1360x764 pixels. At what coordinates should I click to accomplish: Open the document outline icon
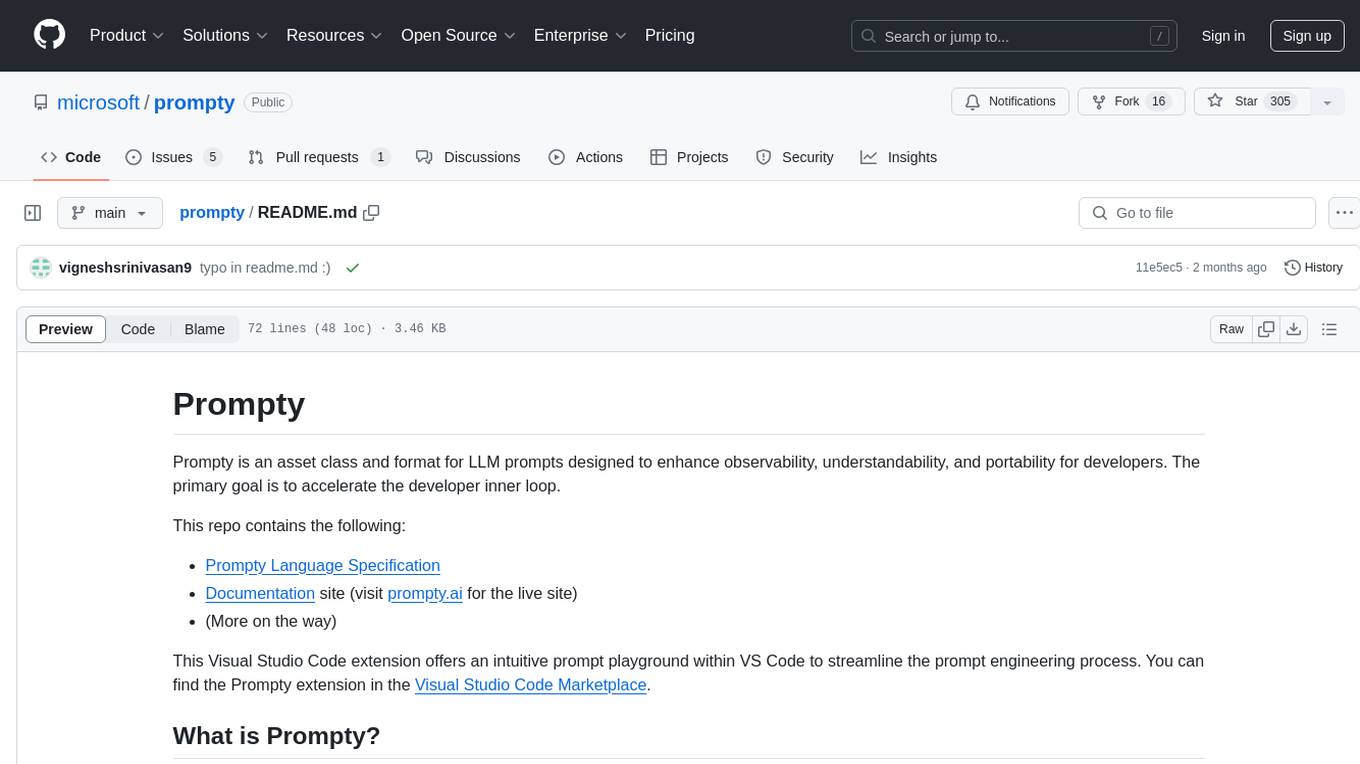tap(1329, 329)
